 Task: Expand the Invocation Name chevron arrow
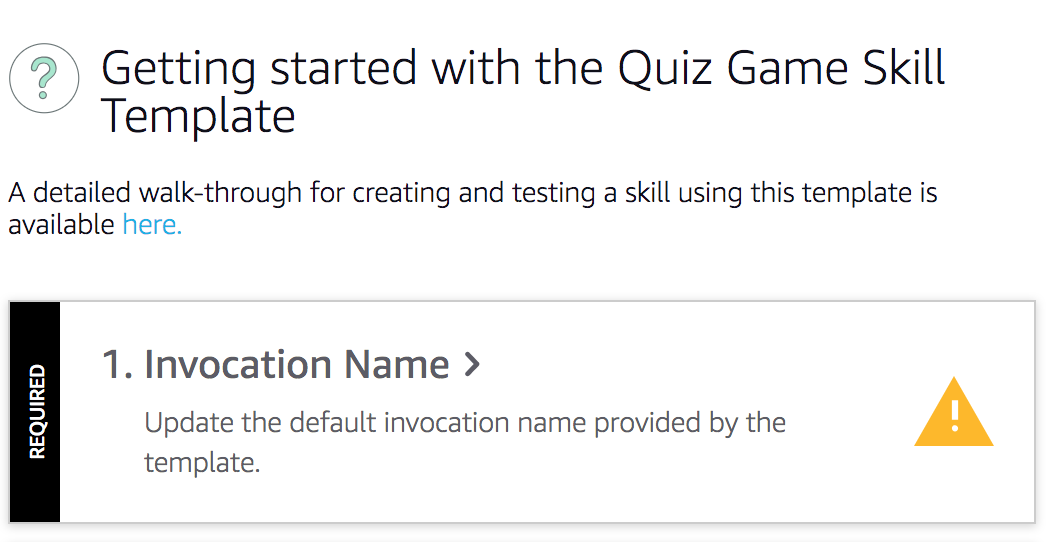point(473,365)
